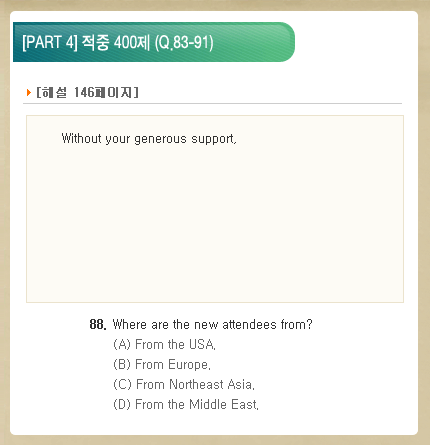Viewport: 430px width, 445px height.
Task: Click the word "generous" in the passage
Action: click(x=160, y=139)
